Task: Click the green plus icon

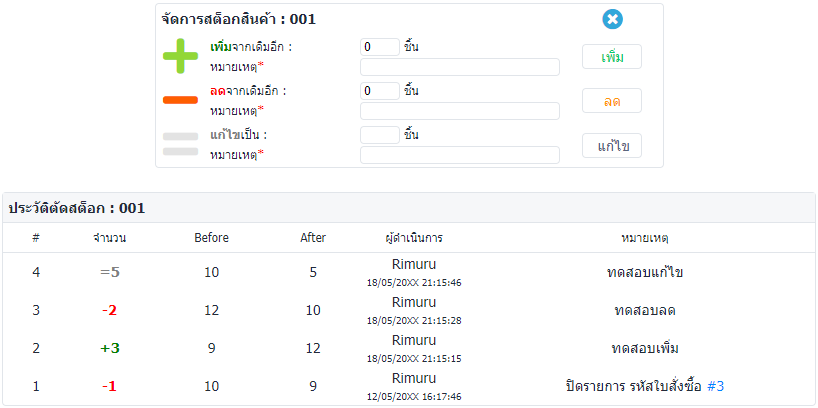Action: click(181, 56)
